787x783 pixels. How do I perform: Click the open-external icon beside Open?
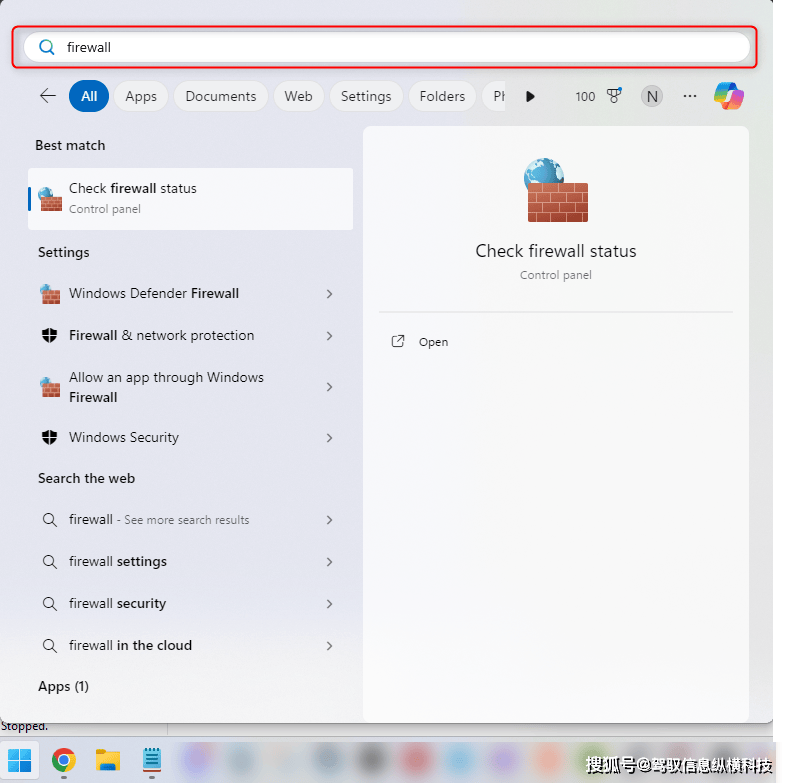pyautogui.click(x=398, y=341)
